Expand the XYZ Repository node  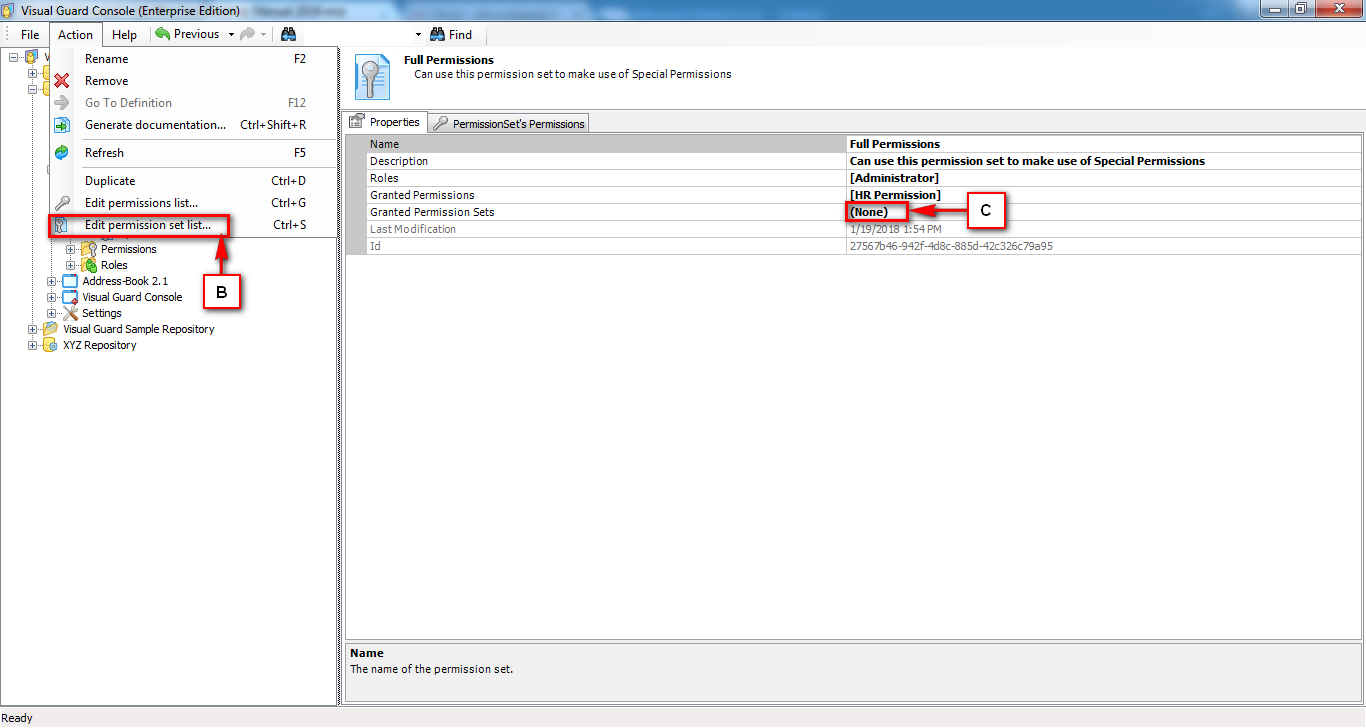33,345
